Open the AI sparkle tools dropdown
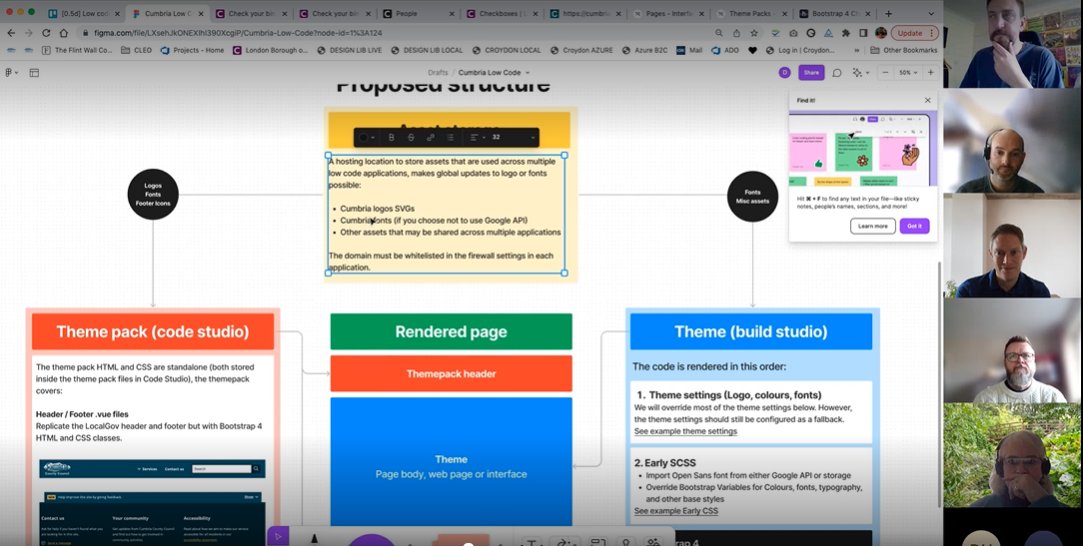Image resolution: width=1083 pixels, height=547 pixels. pos(860,73)
